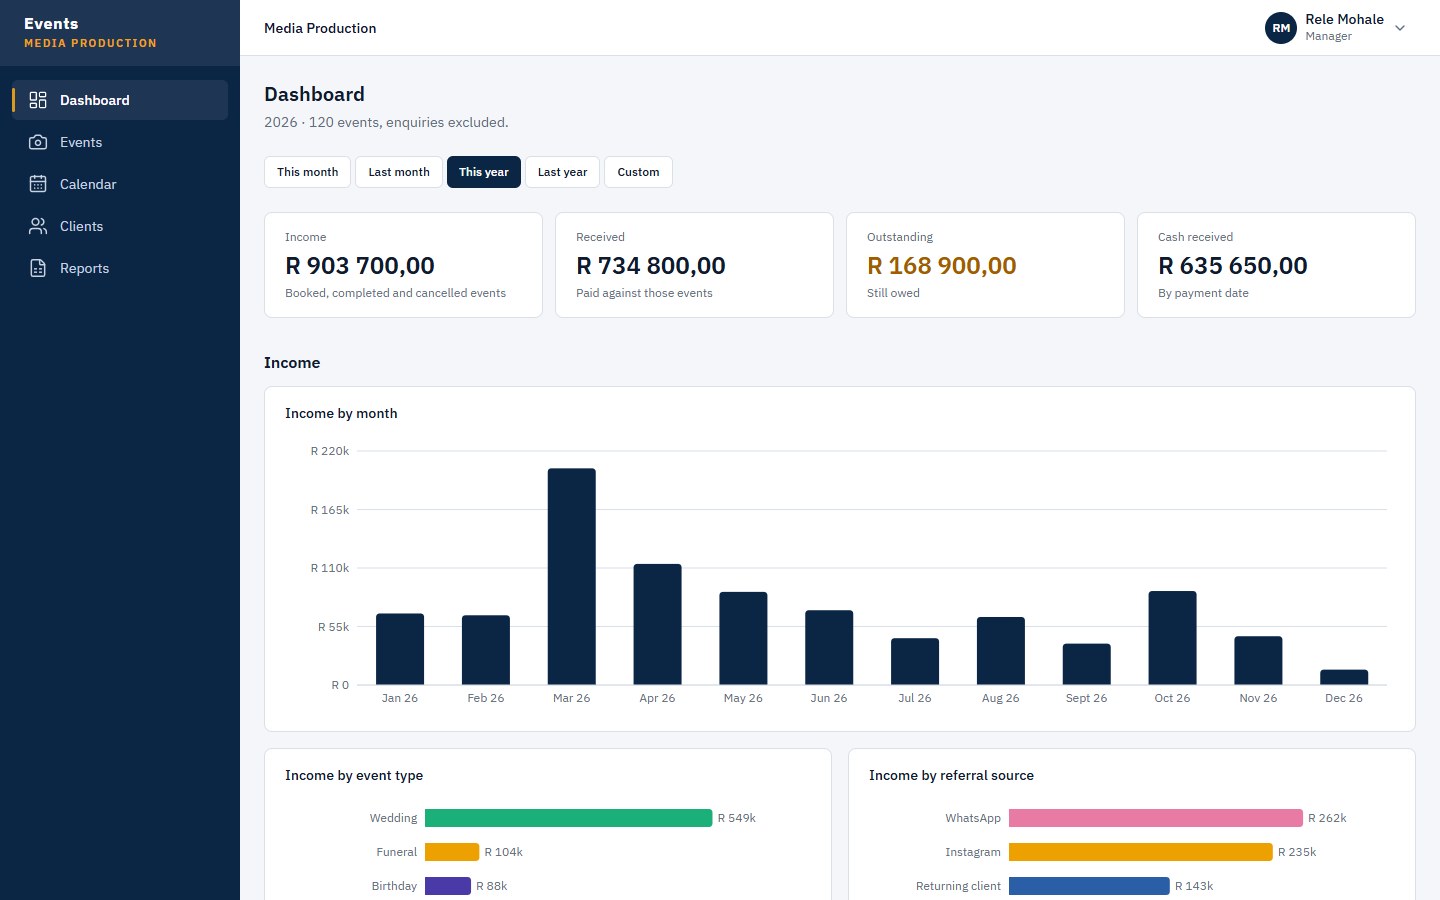
Task: Select the Last year filter
Action: (x=563, y=172)
